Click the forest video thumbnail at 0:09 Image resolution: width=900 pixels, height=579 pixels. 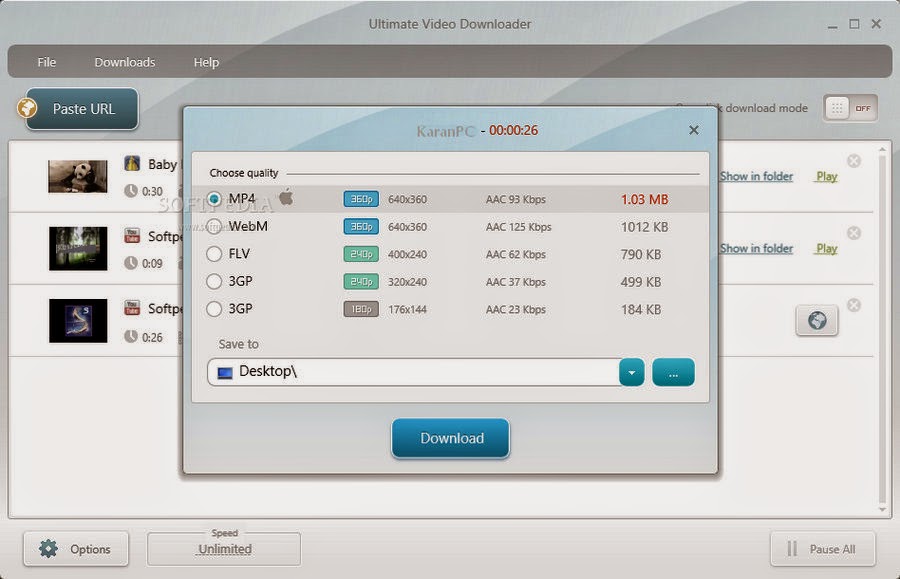click(77, 248)
